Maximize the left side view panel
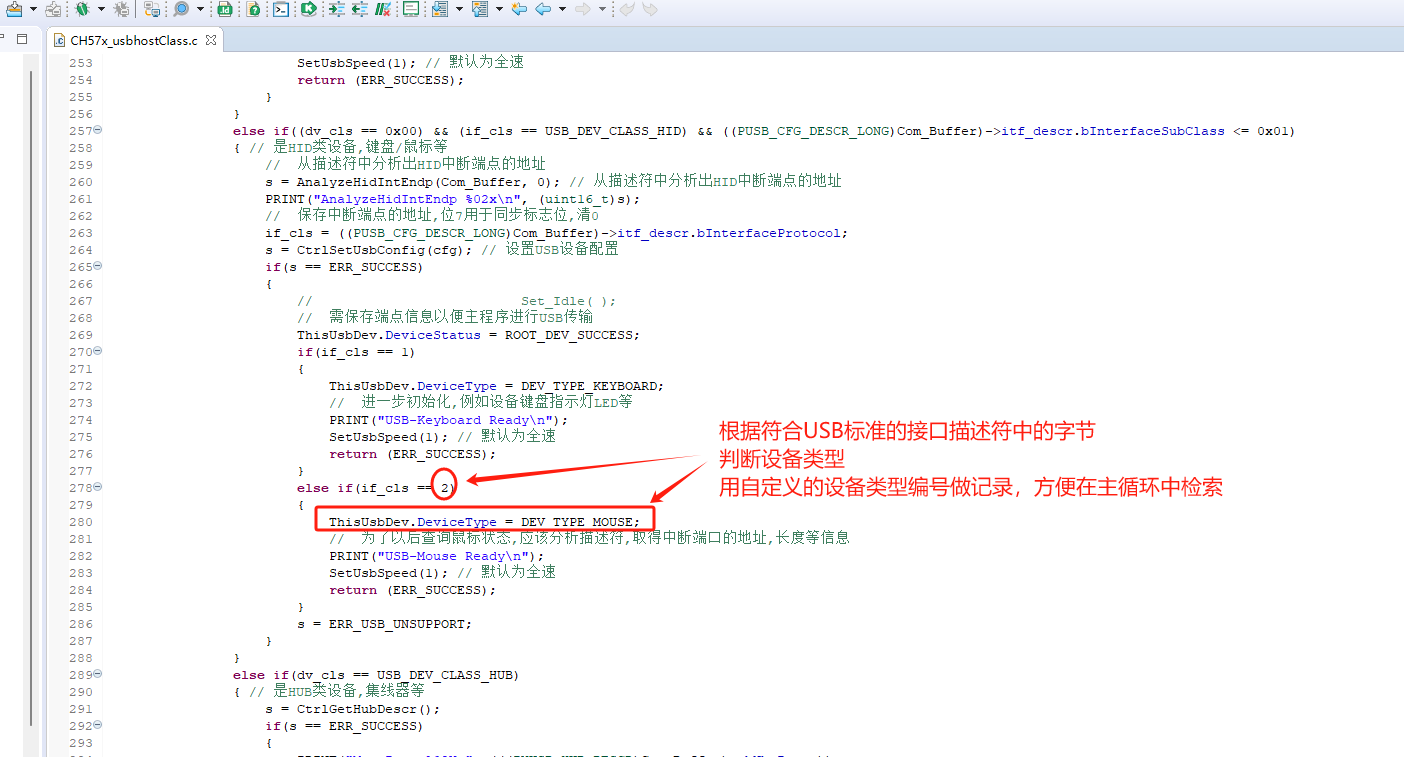 coord(22,38)
